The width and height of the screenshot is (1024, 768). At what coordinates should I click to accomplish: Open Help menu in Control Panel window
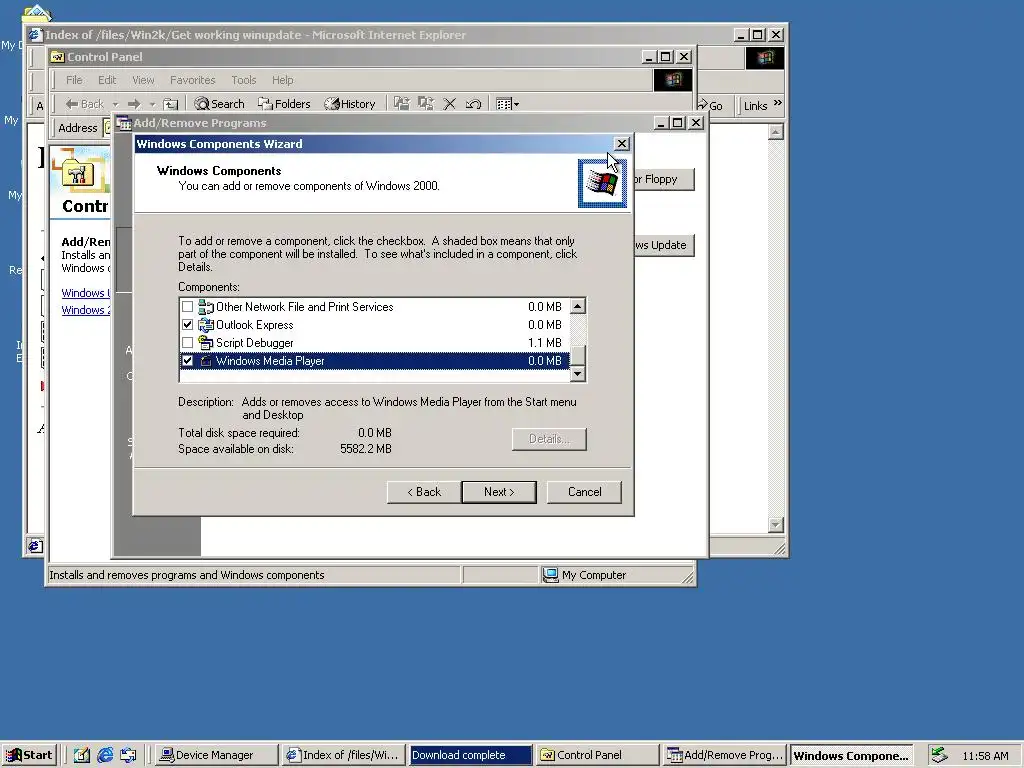(283, 80)
